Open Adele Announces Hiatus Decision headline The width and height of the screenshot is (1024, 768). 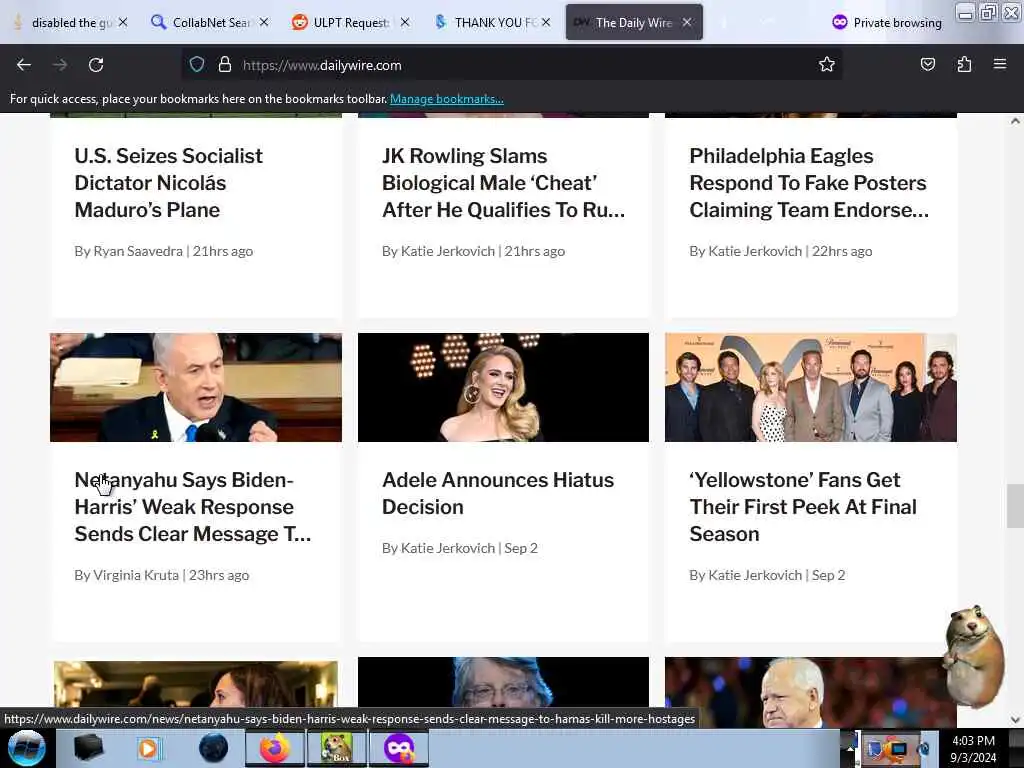tap(498, 493)
